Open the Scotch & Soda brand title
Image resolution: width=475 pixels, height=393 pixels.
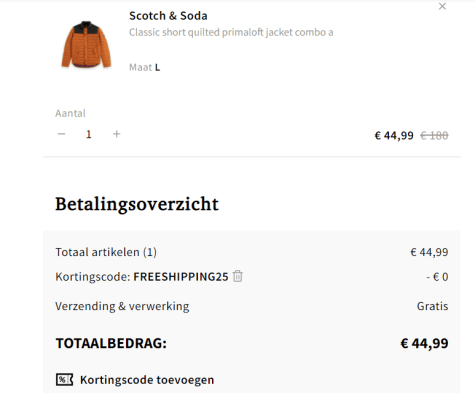pyautogui.click(x=168, y=16)
